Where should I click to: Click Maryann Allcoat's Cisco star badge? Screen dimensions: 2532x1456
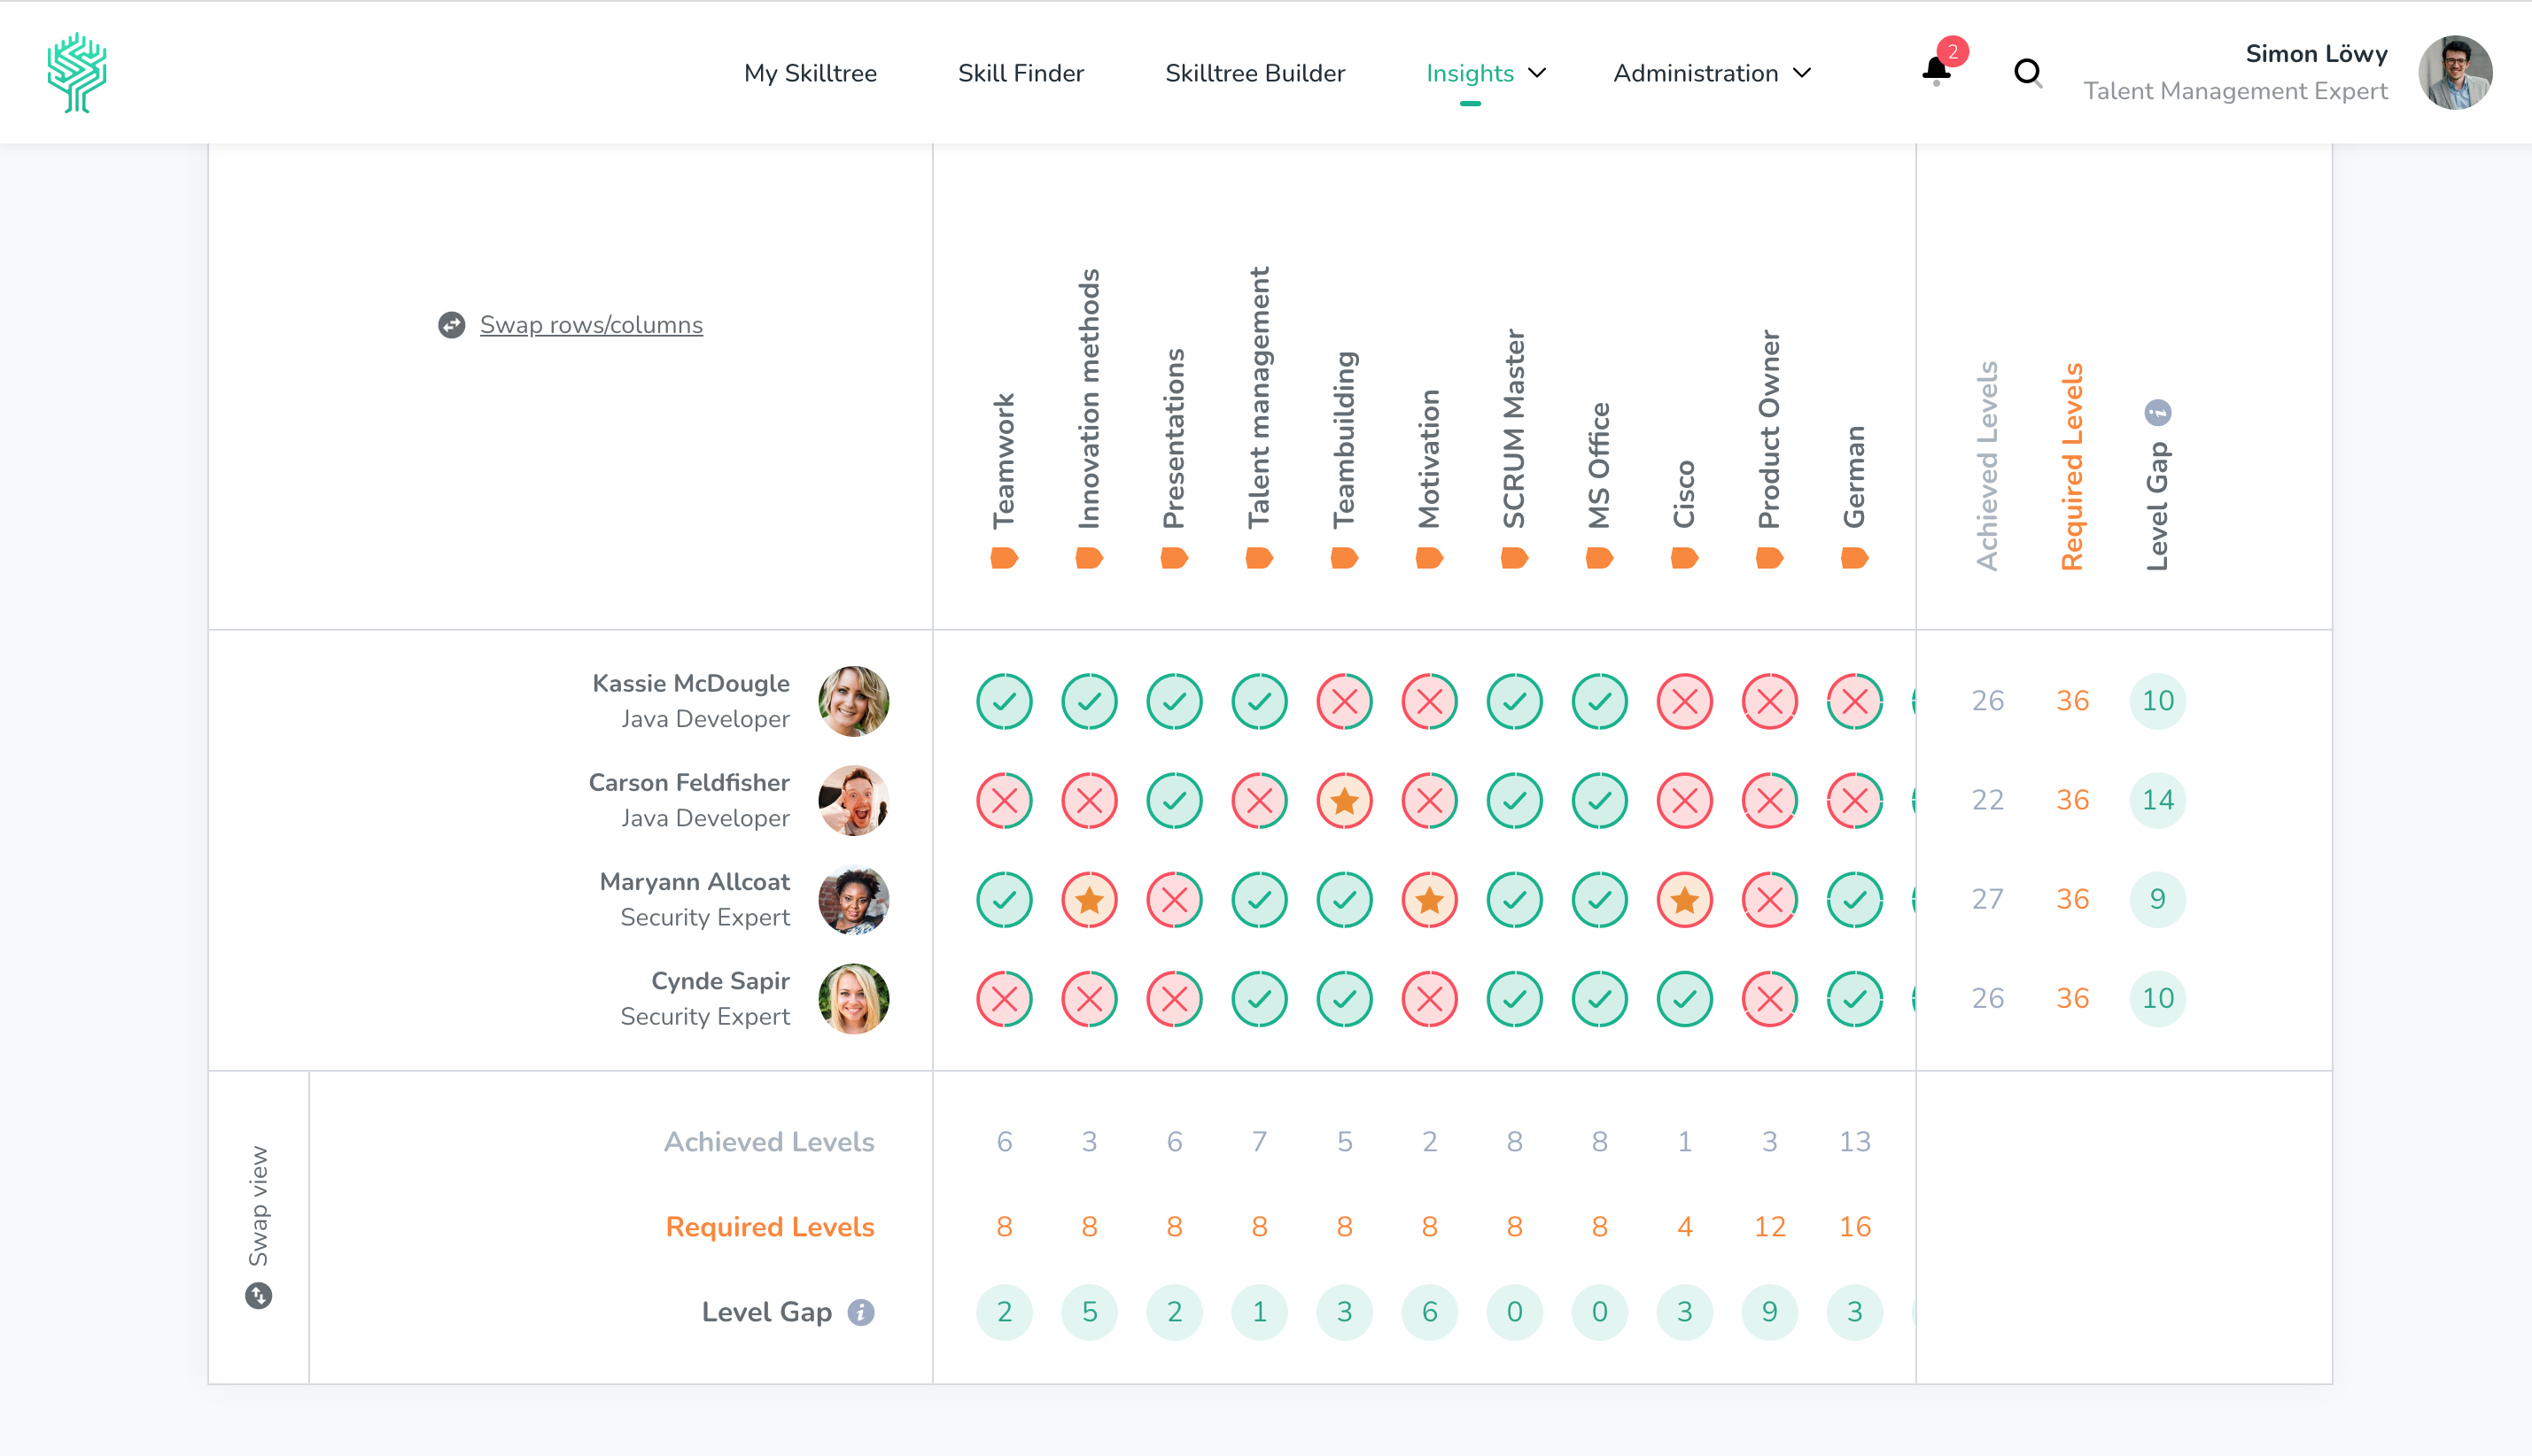click(x=1684, y=900)
